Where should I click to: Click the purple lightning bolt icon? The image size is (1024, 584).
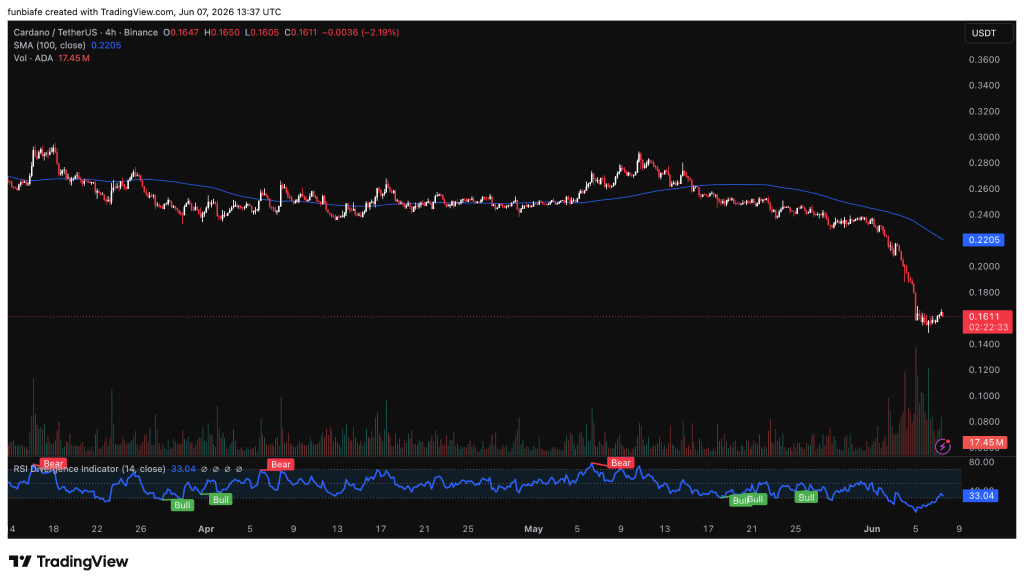(x=942, y=446)
